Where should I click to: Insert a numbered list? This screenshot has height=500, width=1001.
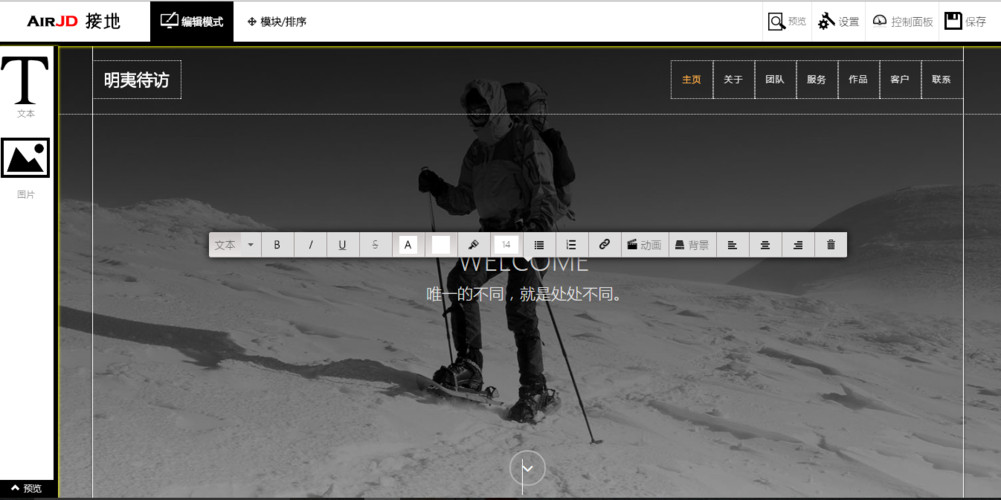tap(571, 245)
